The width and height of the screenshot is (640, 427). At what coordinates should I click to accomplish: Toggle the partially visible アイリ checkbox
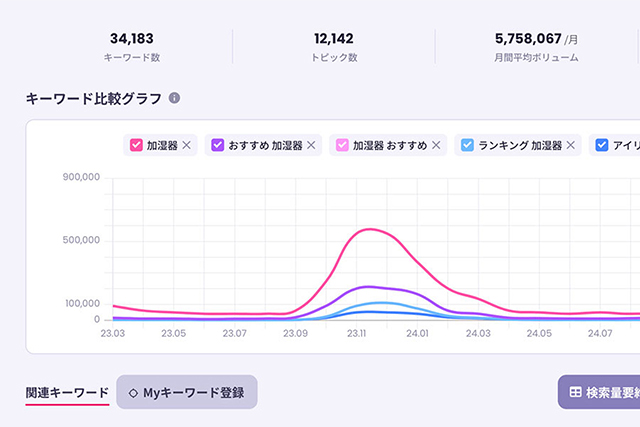click(x=601, y=145)
